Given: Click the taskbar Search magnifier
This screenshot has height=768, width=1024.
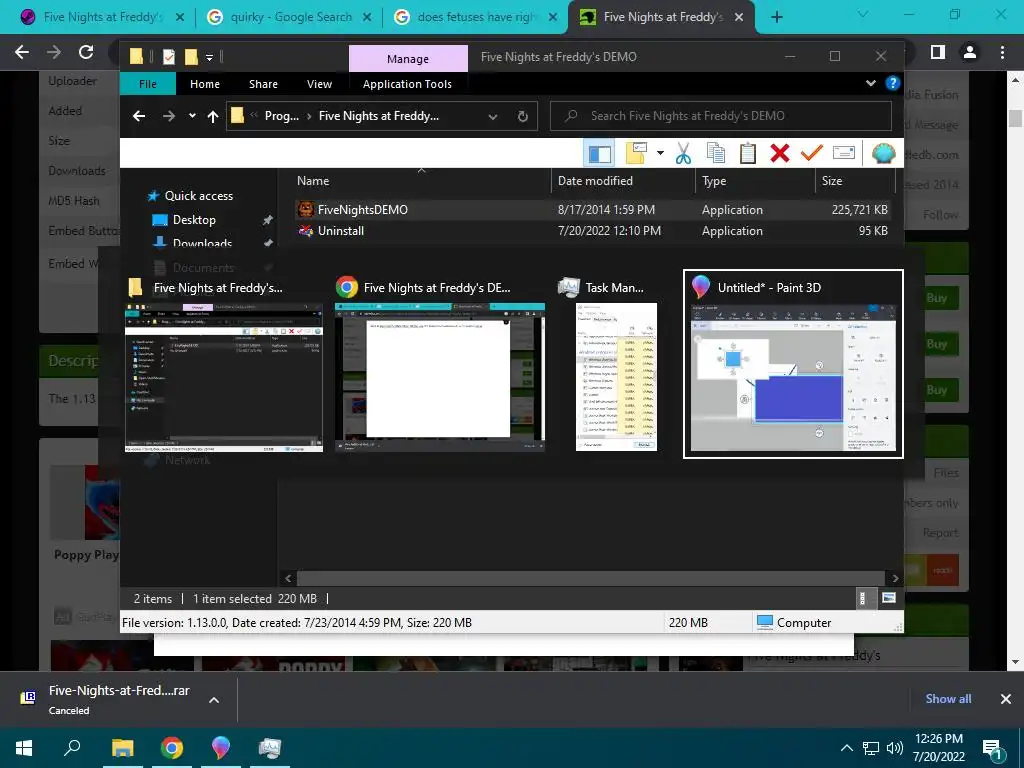Looking at the screenshot, I should click(x=72, y=748).
